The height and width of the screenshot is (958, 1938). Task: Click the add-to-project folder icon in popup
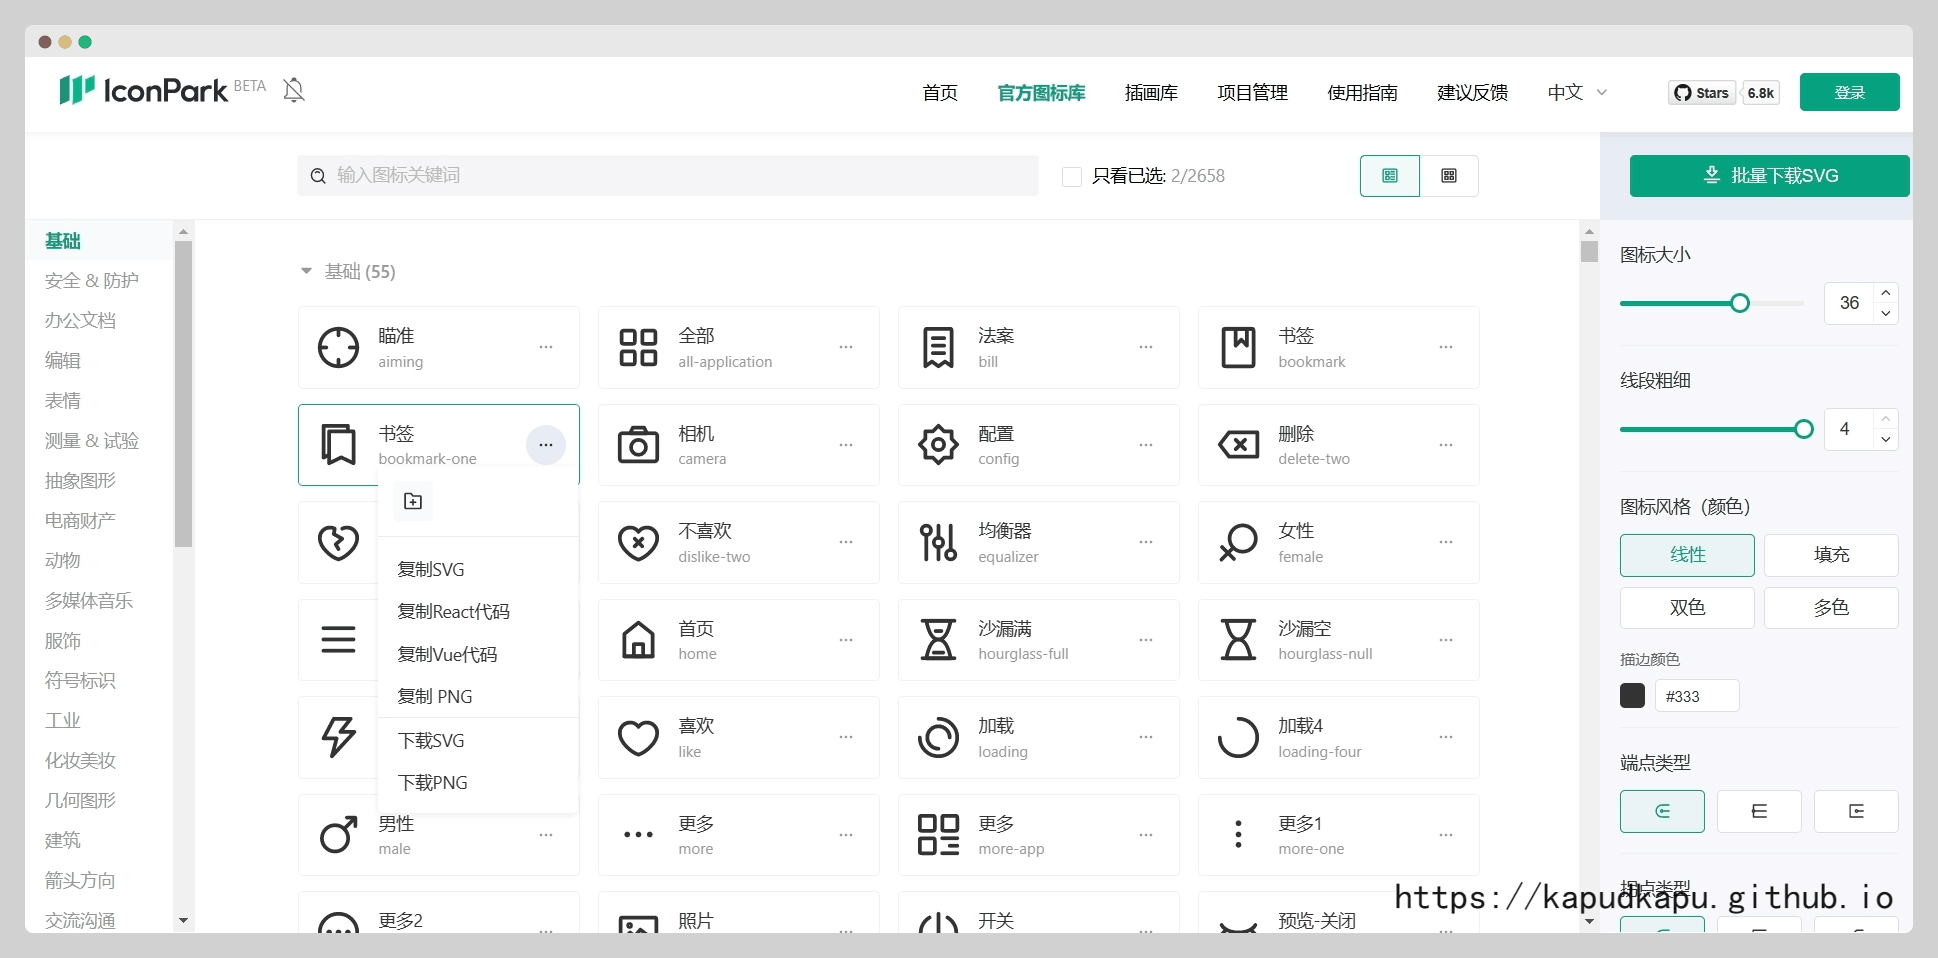[413, 501]
